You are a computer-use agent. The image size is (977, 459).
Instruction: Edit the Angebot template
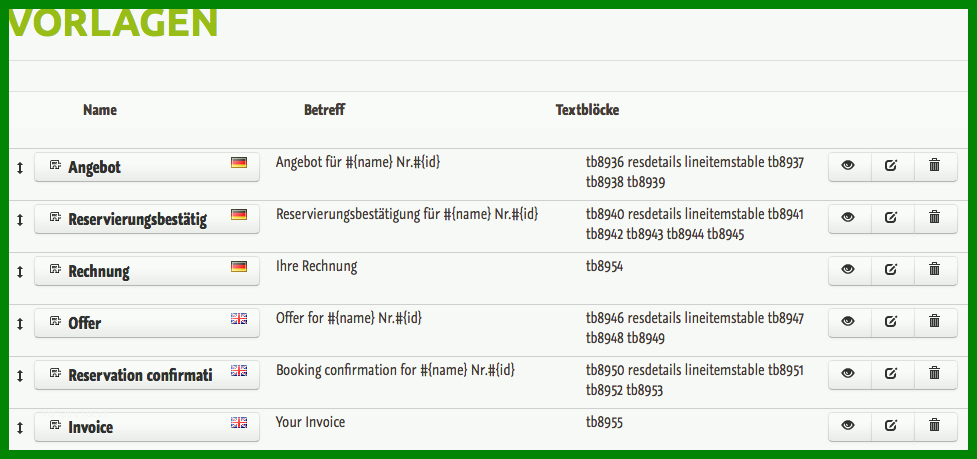point(892,166)
